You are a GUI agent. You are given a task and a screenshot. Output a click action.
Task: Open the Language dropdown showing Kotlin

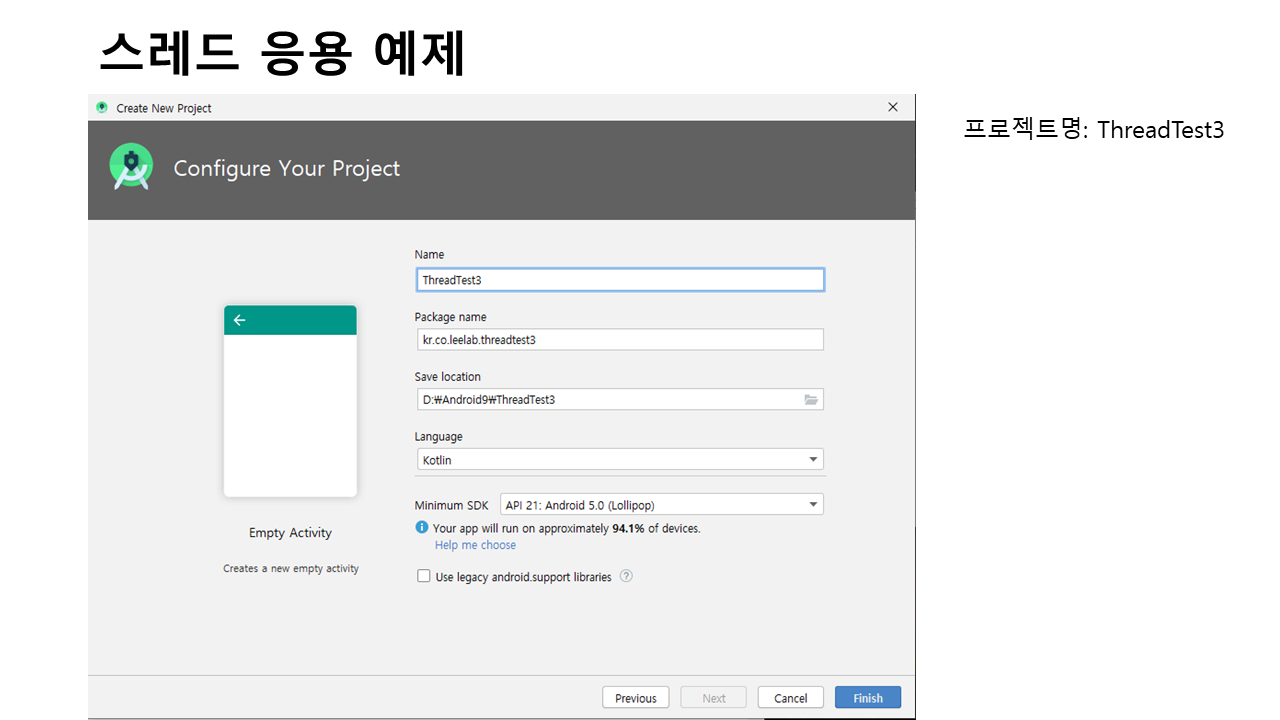tap(619, 460)
